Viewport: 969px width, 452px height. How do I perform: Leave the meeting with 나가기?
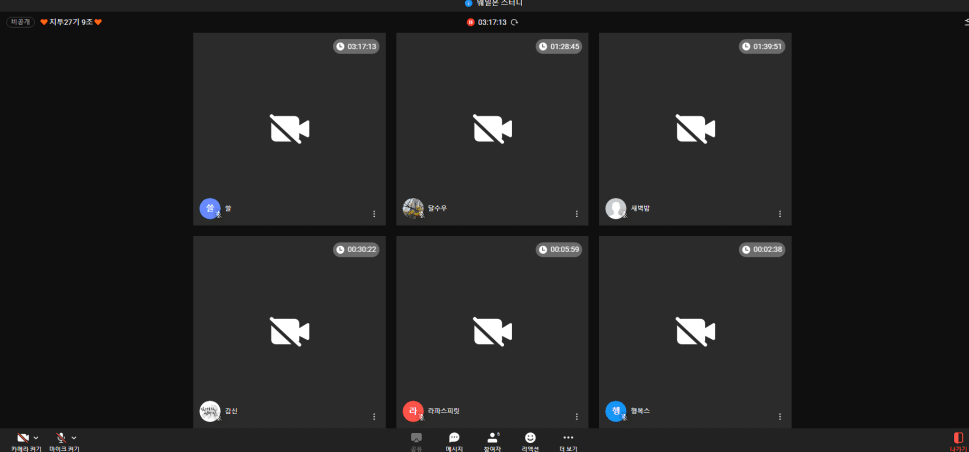pyautogui.click(x=957, y=440)
